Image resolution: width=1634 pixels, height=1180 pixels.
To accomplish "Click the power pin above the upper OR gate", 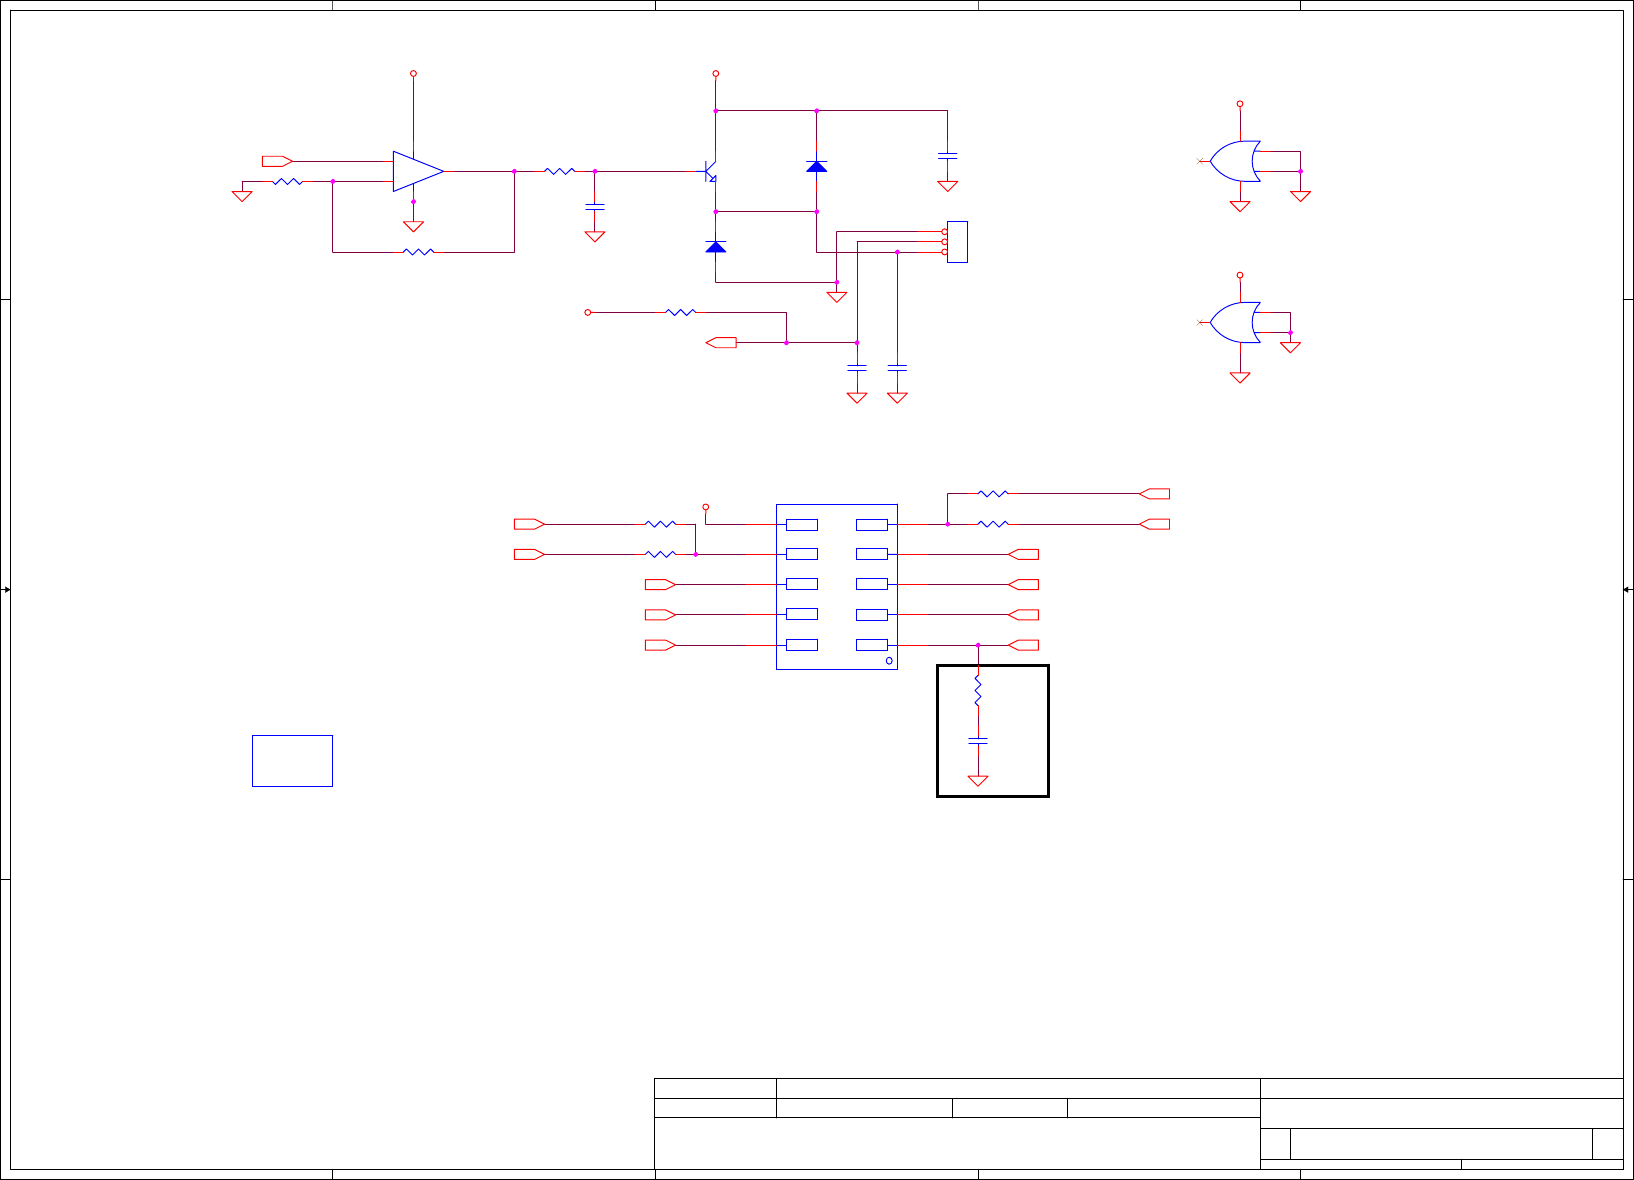I will click(x=1240, y=104).
